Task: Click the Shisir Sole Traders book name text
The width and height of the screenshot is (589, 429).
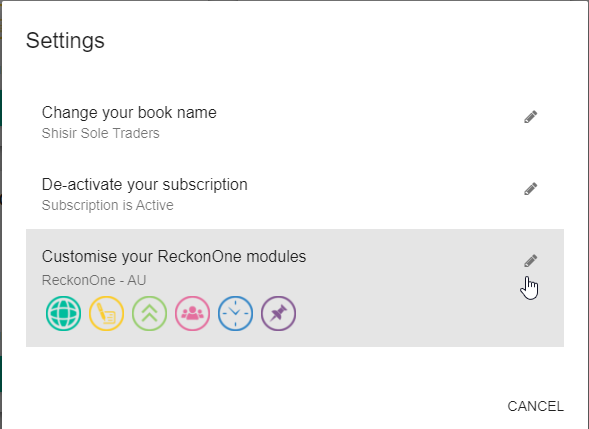Action: pos(100,133)
